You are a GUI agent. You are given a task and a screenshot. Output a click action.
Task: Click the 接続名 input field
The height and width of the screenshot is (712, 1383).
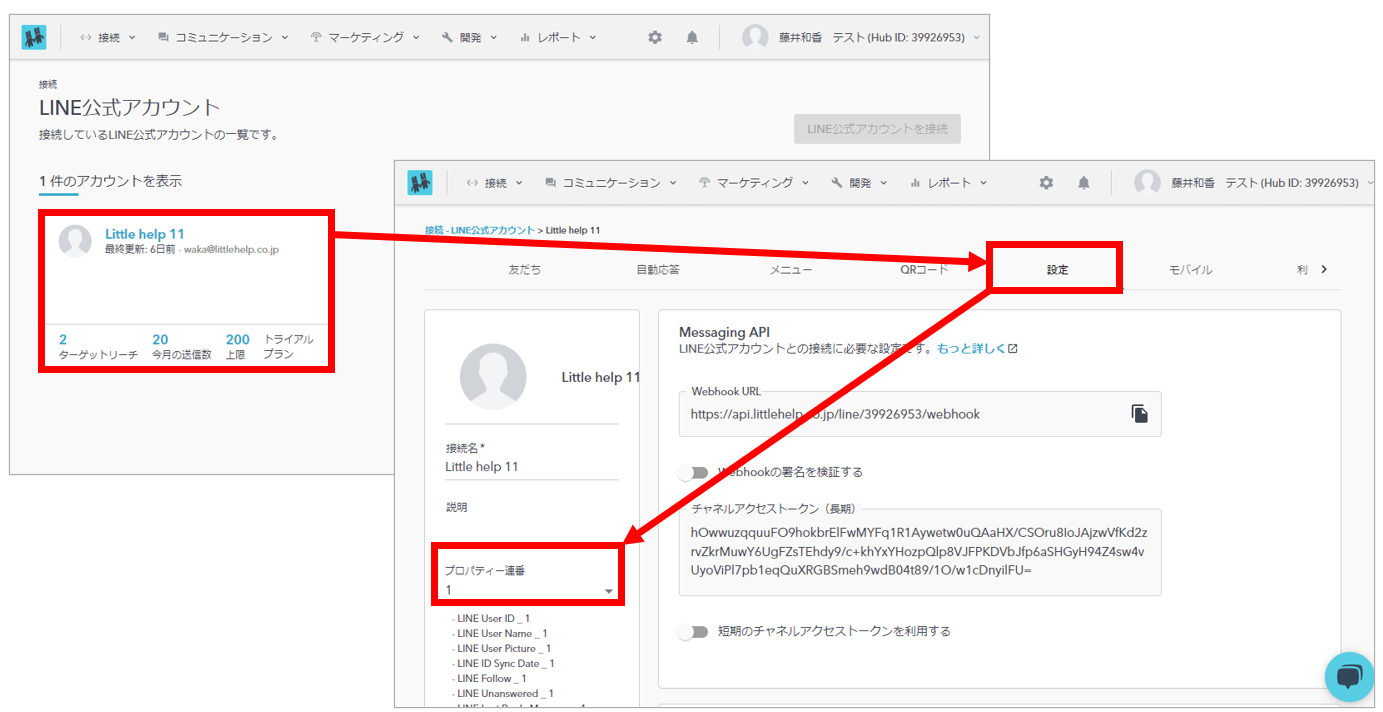[x=530, y=467]
